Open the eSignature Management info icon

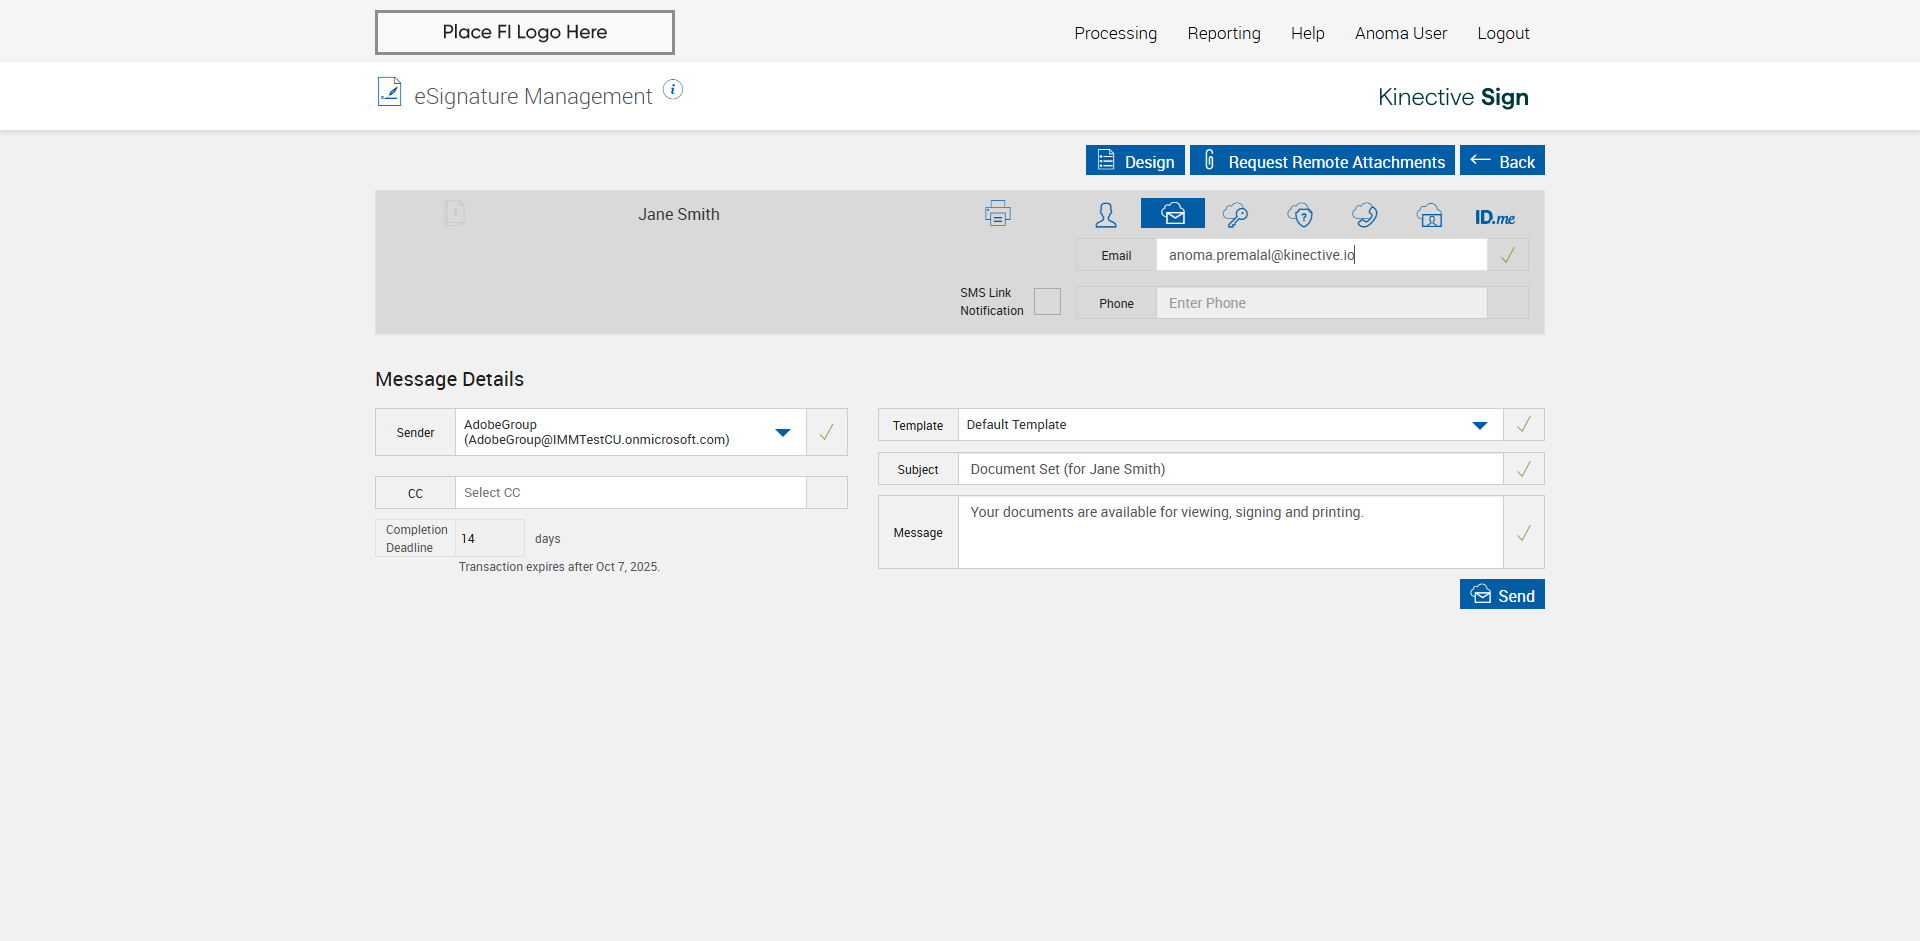[x=673, y=90]
